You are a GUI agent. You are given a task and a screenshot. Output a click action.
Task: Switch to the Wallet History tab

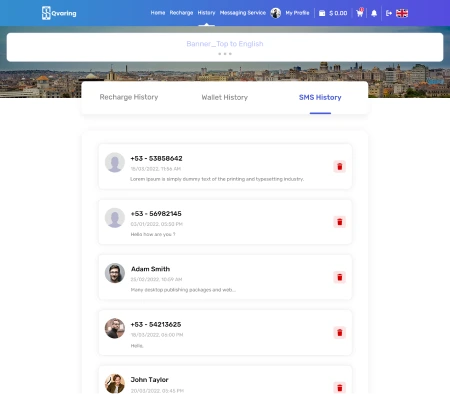(x=225, y=97)
